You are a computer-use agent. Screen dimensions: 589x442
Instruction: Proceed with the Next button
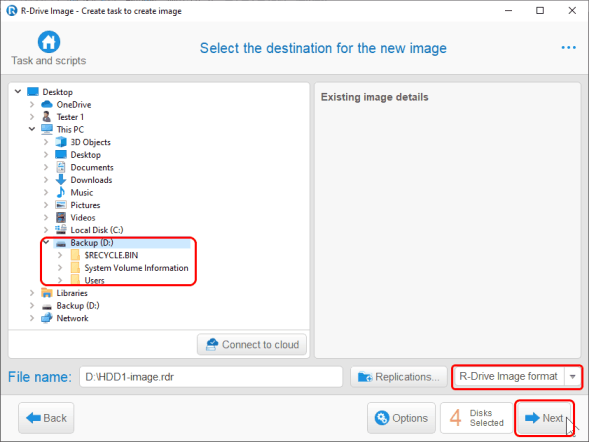pos(544,418)
